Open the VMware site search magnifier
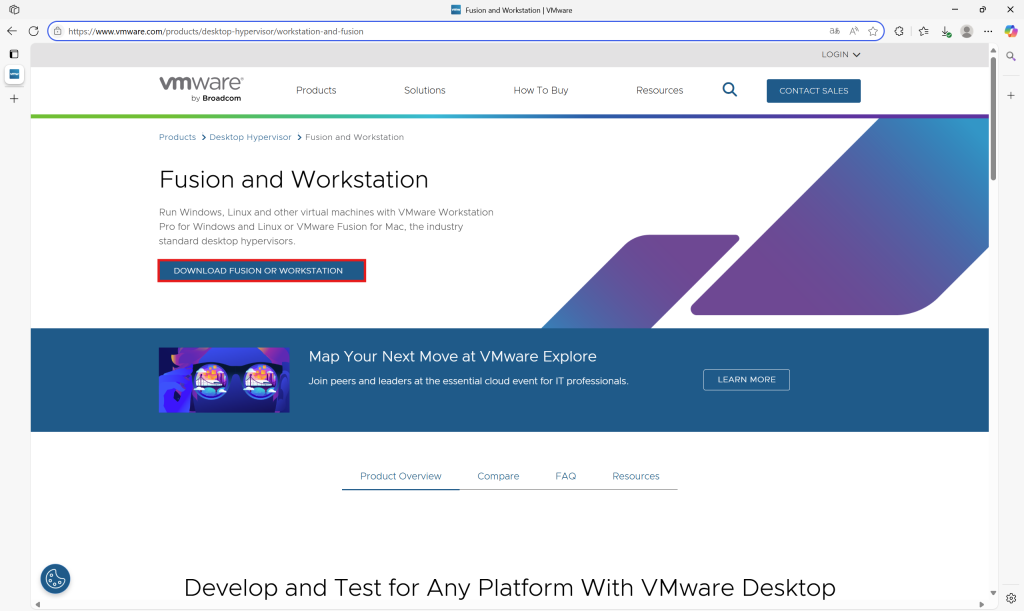This screenshot has height=611, width=1024. click(x=729, y=90)
